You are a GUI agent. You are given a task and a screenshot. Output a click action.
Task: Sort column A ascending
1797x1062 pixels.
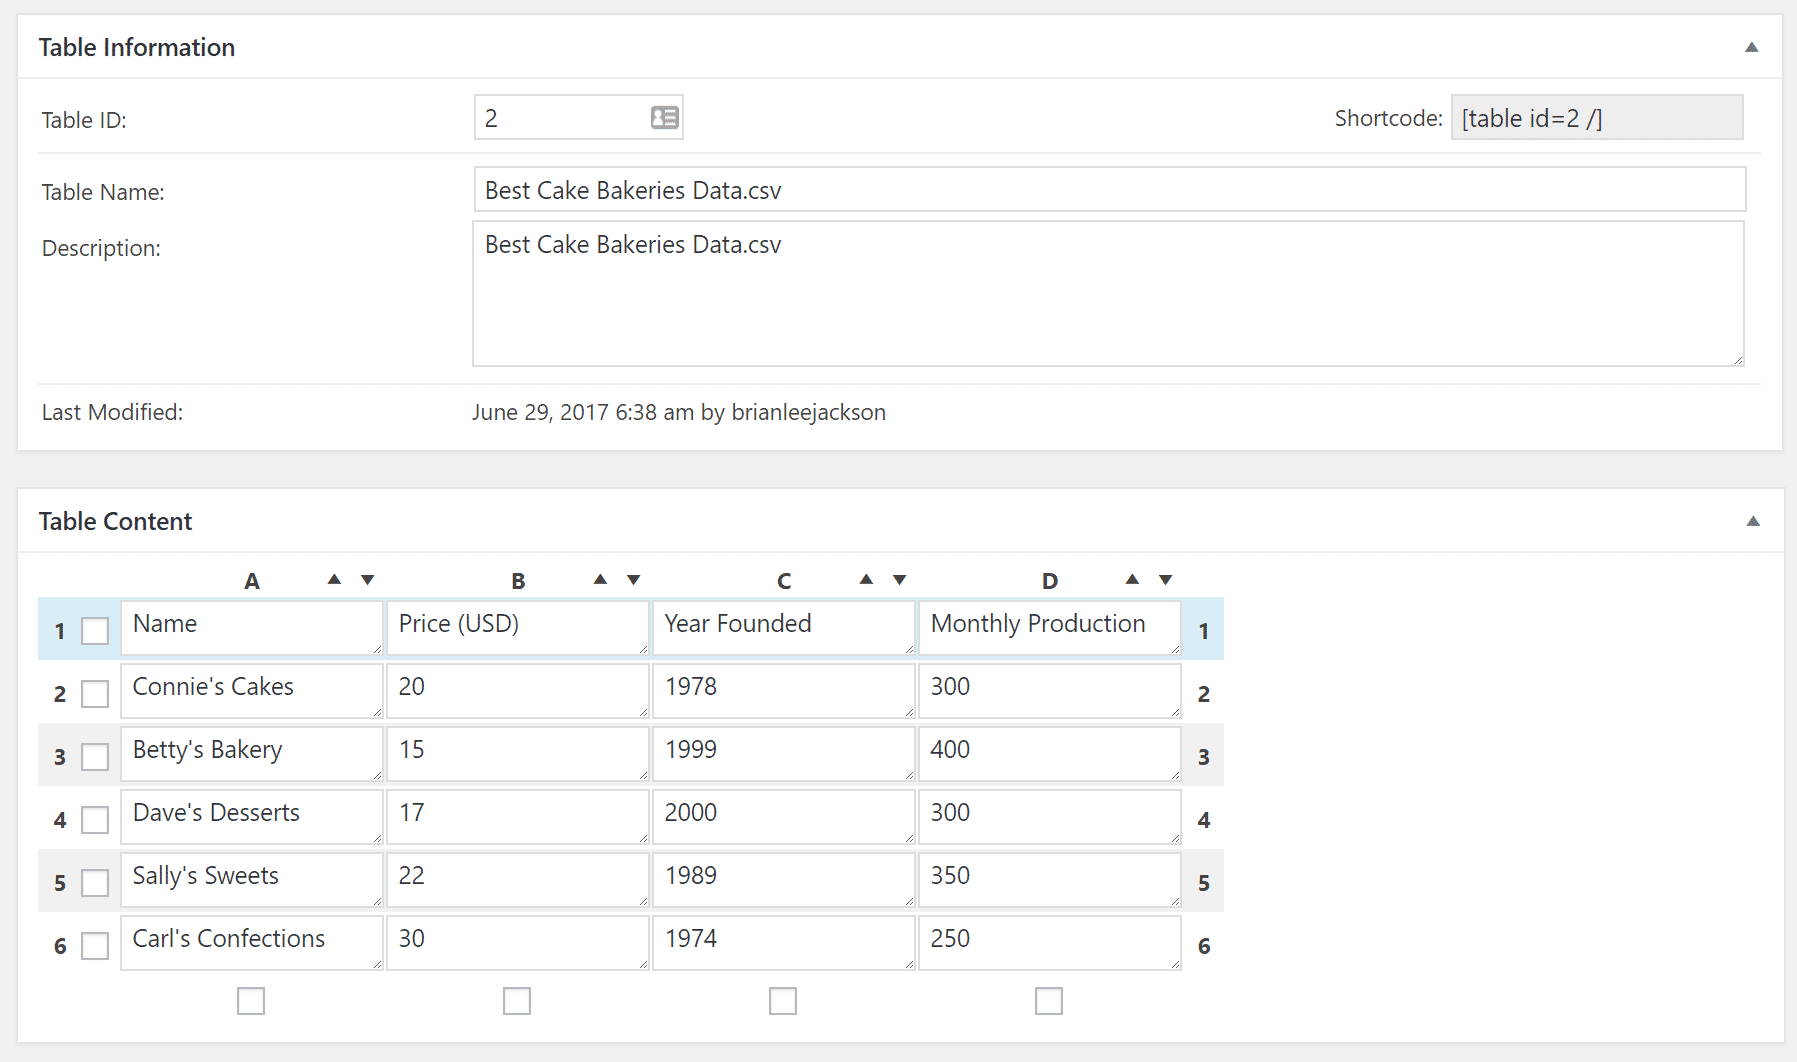[333, 579]
